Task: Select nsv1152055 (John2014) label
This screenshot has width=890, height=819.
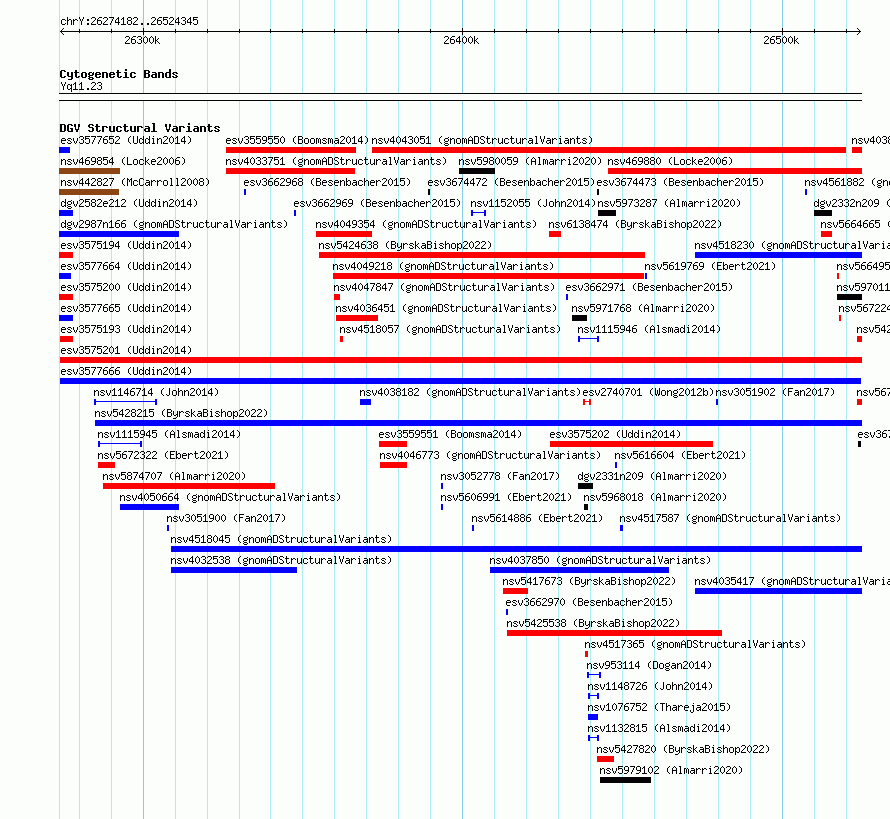Action: click(x=532, y=203)
